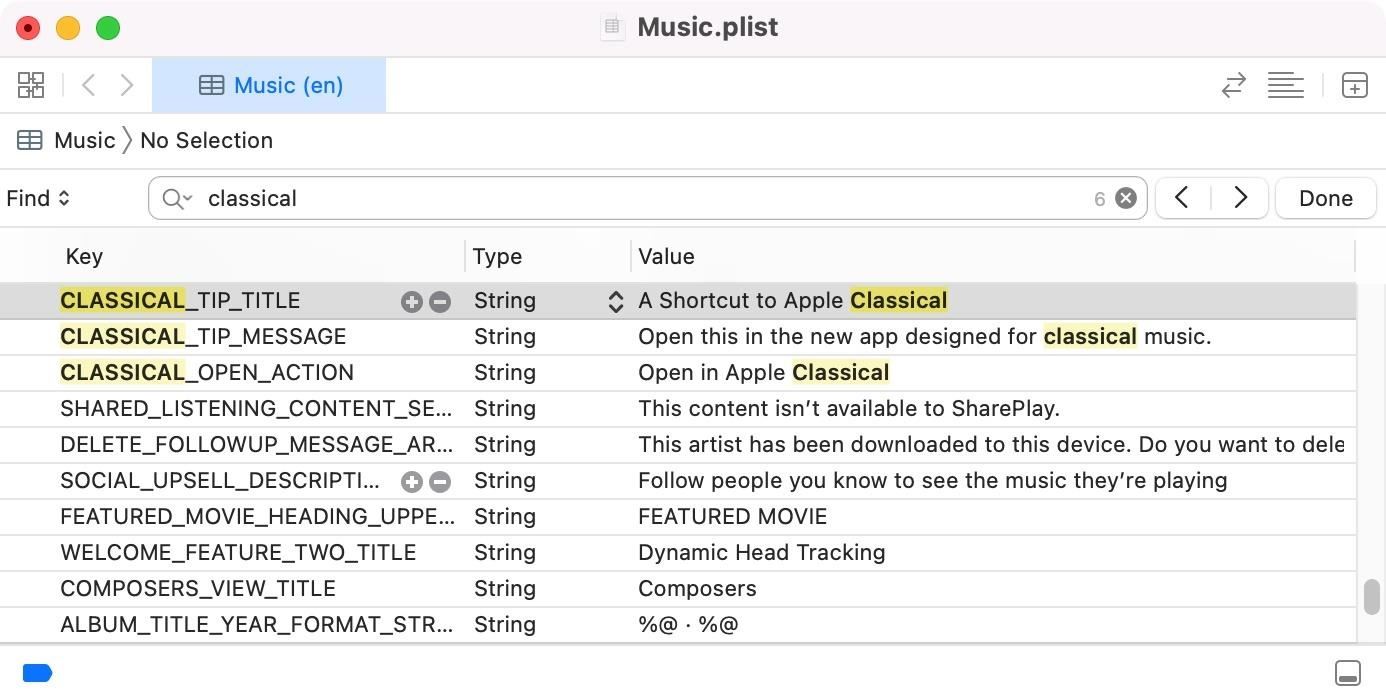Click the Key column header
1386x700 pixels.
[84, 256]
